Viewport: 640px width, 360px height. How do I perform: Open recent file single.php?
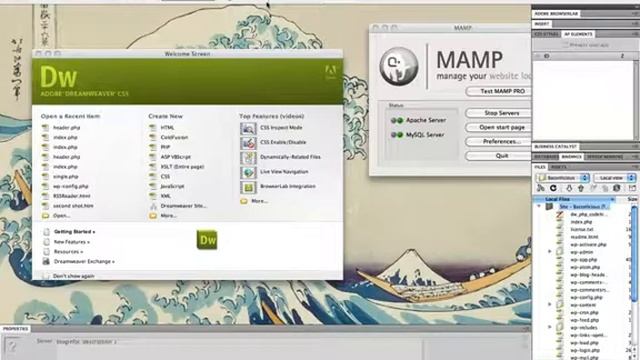click(65, 176)
